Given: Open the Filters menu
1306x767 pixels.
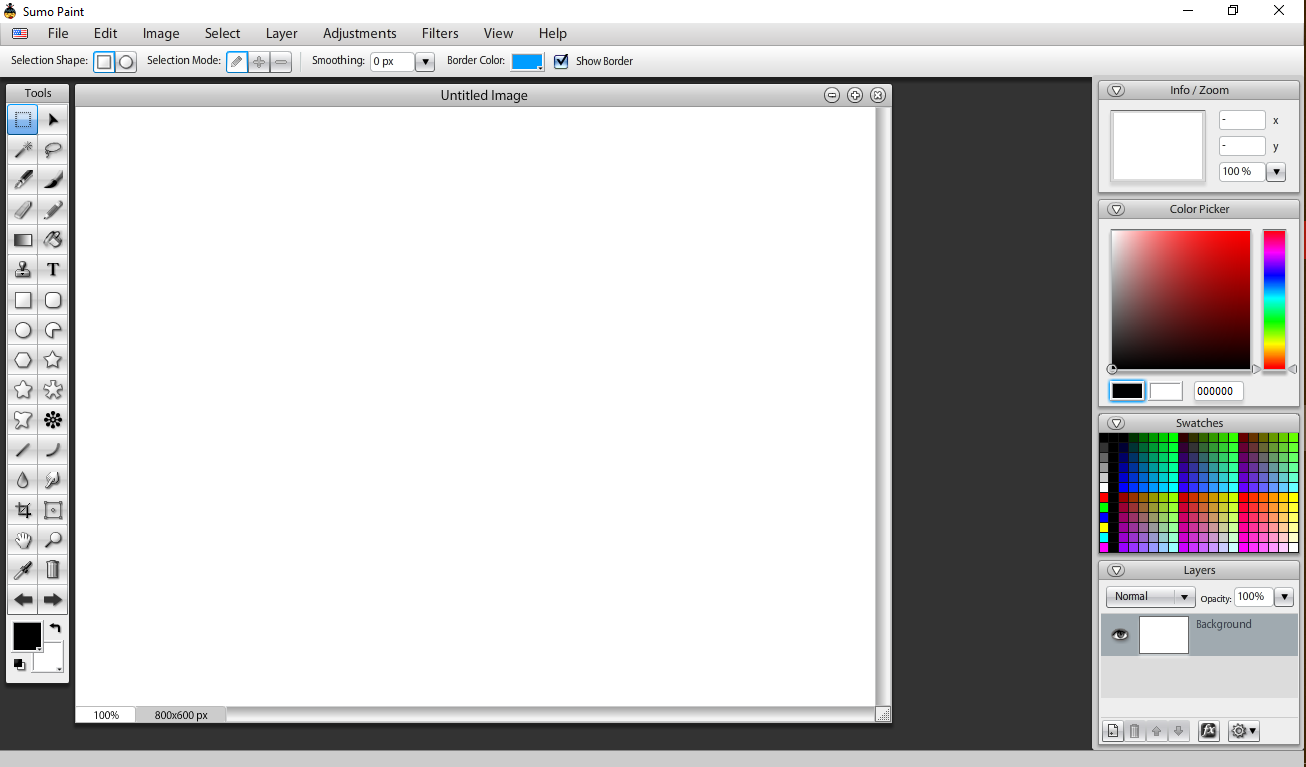Looking at the screenshot, I should click(x=440, y=33).
